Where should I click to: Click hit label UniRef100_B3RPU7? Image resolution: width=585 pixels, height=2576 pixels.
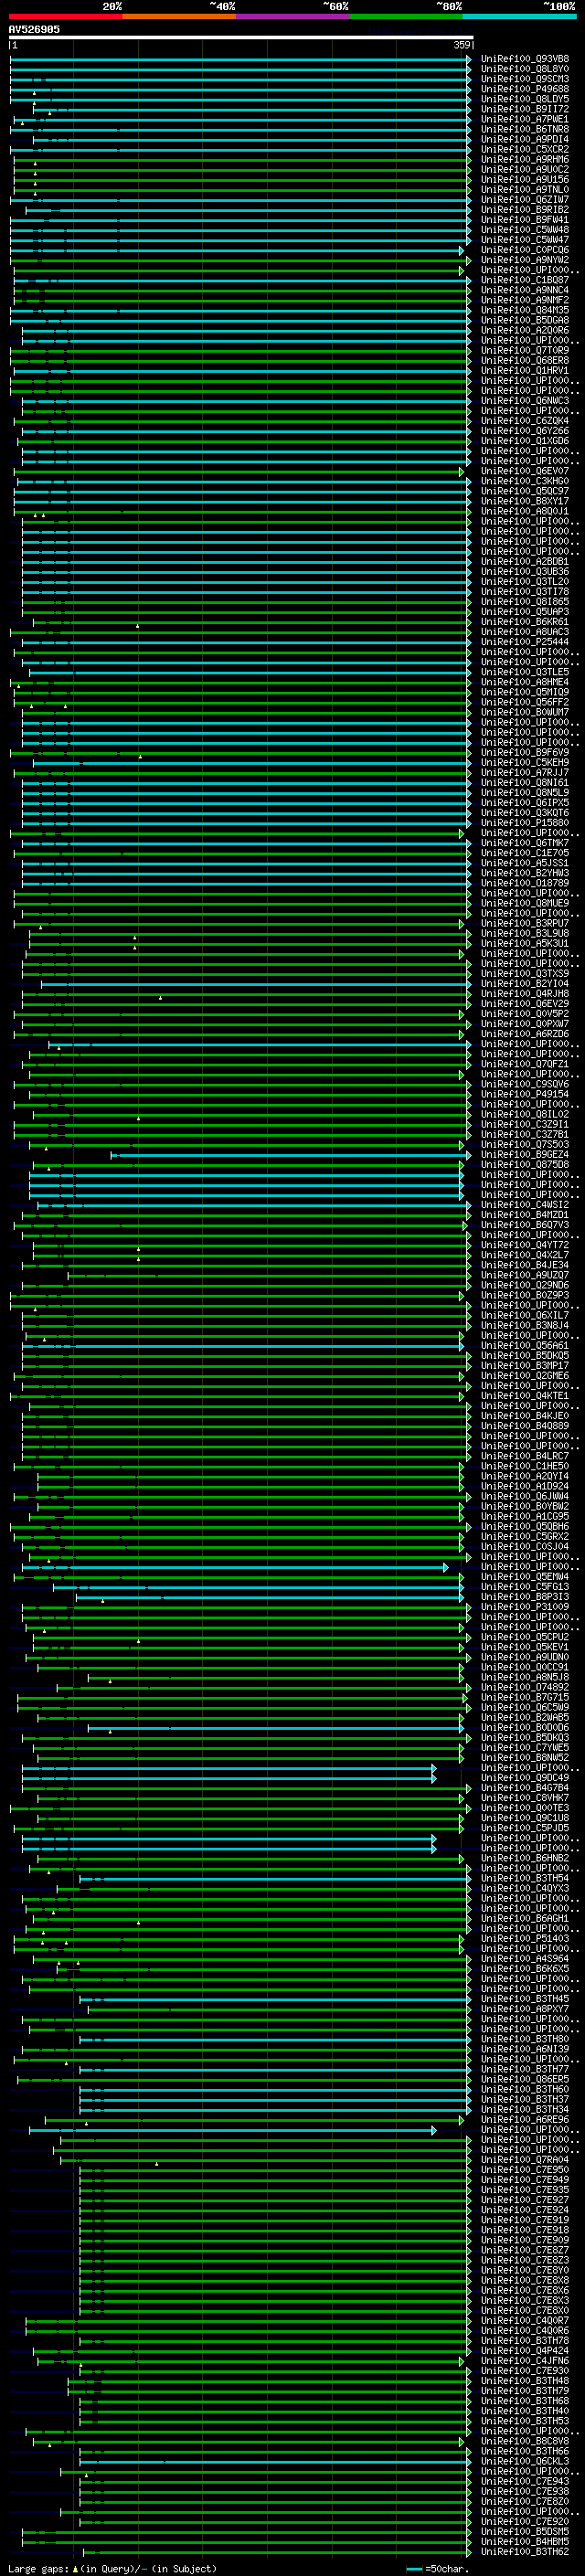(x=525, y=923)
